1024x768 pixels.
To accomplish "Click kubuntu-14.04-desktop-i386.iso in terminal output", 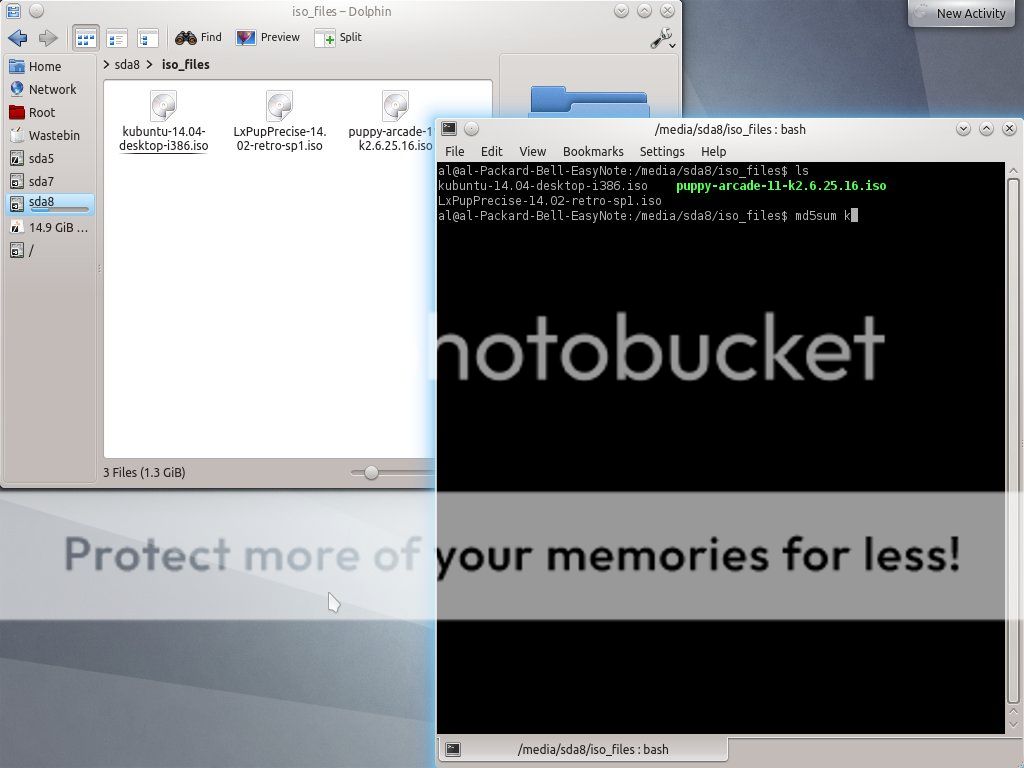I will pos(543,186).
